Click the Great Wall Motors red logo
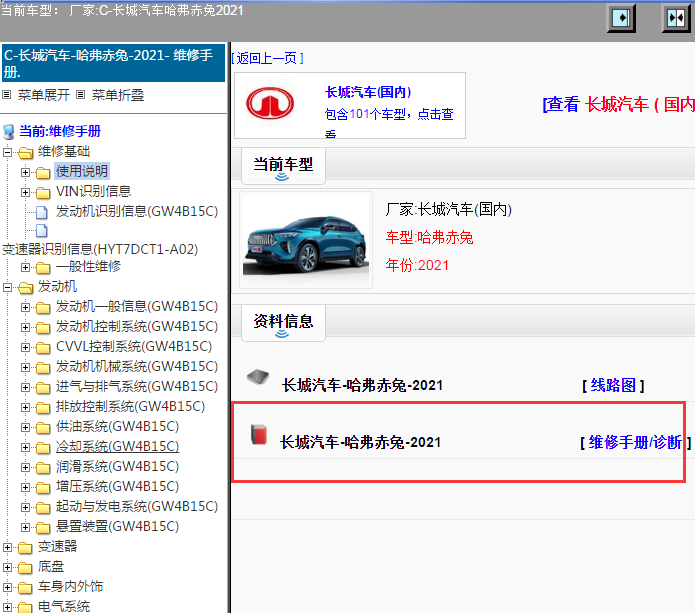 [270, 103]
